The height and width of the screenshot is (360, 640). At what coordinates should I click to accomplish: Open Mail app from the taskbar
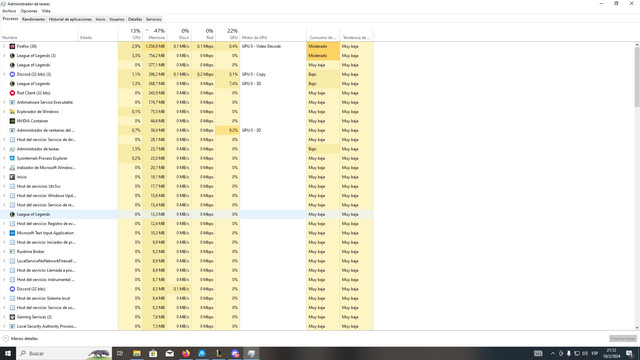(x=169, y=353)
